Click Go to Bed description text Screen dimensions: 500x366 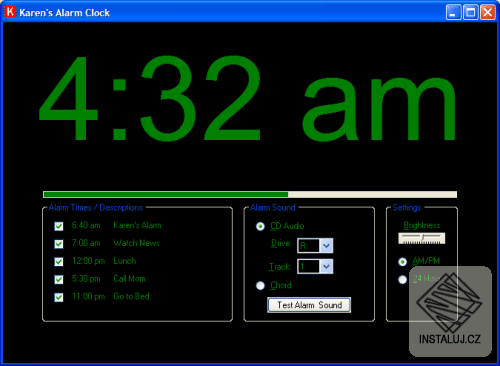[x=131, y=296]
